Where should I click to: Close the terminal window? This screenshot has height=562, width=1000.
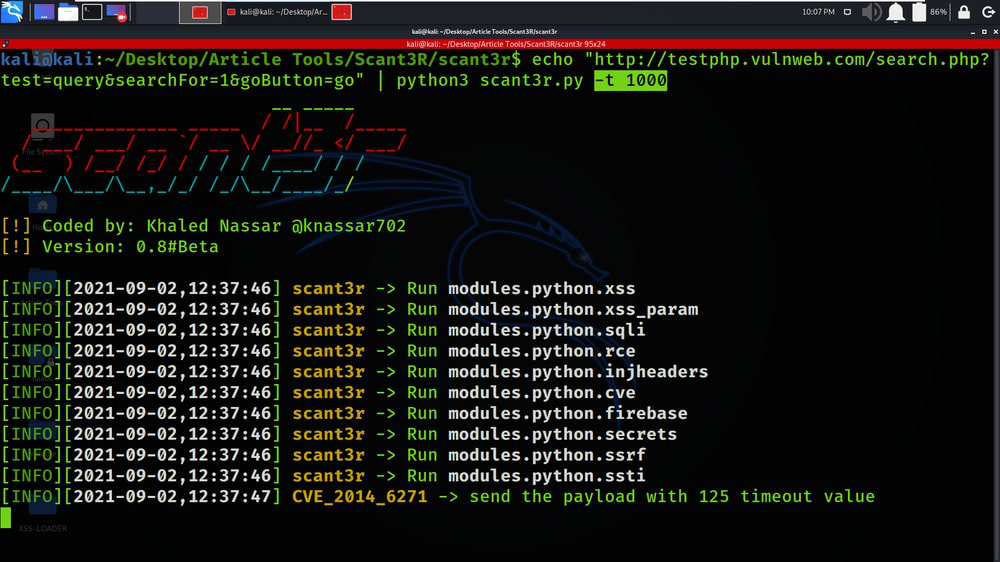995,31
